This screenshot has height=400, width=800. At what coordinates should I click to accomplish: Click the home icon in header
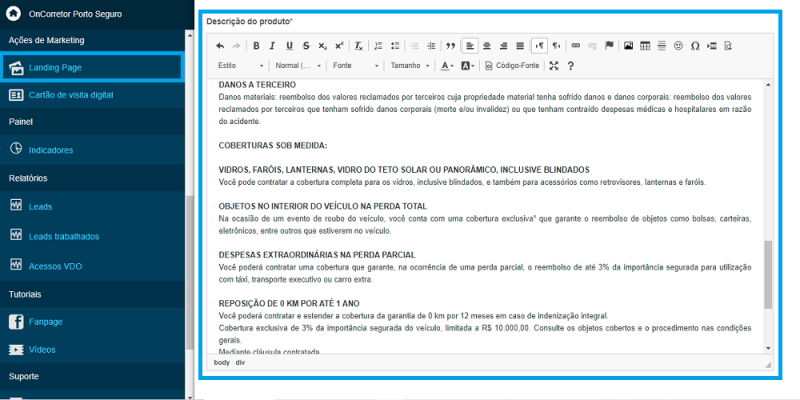(13, 14)
